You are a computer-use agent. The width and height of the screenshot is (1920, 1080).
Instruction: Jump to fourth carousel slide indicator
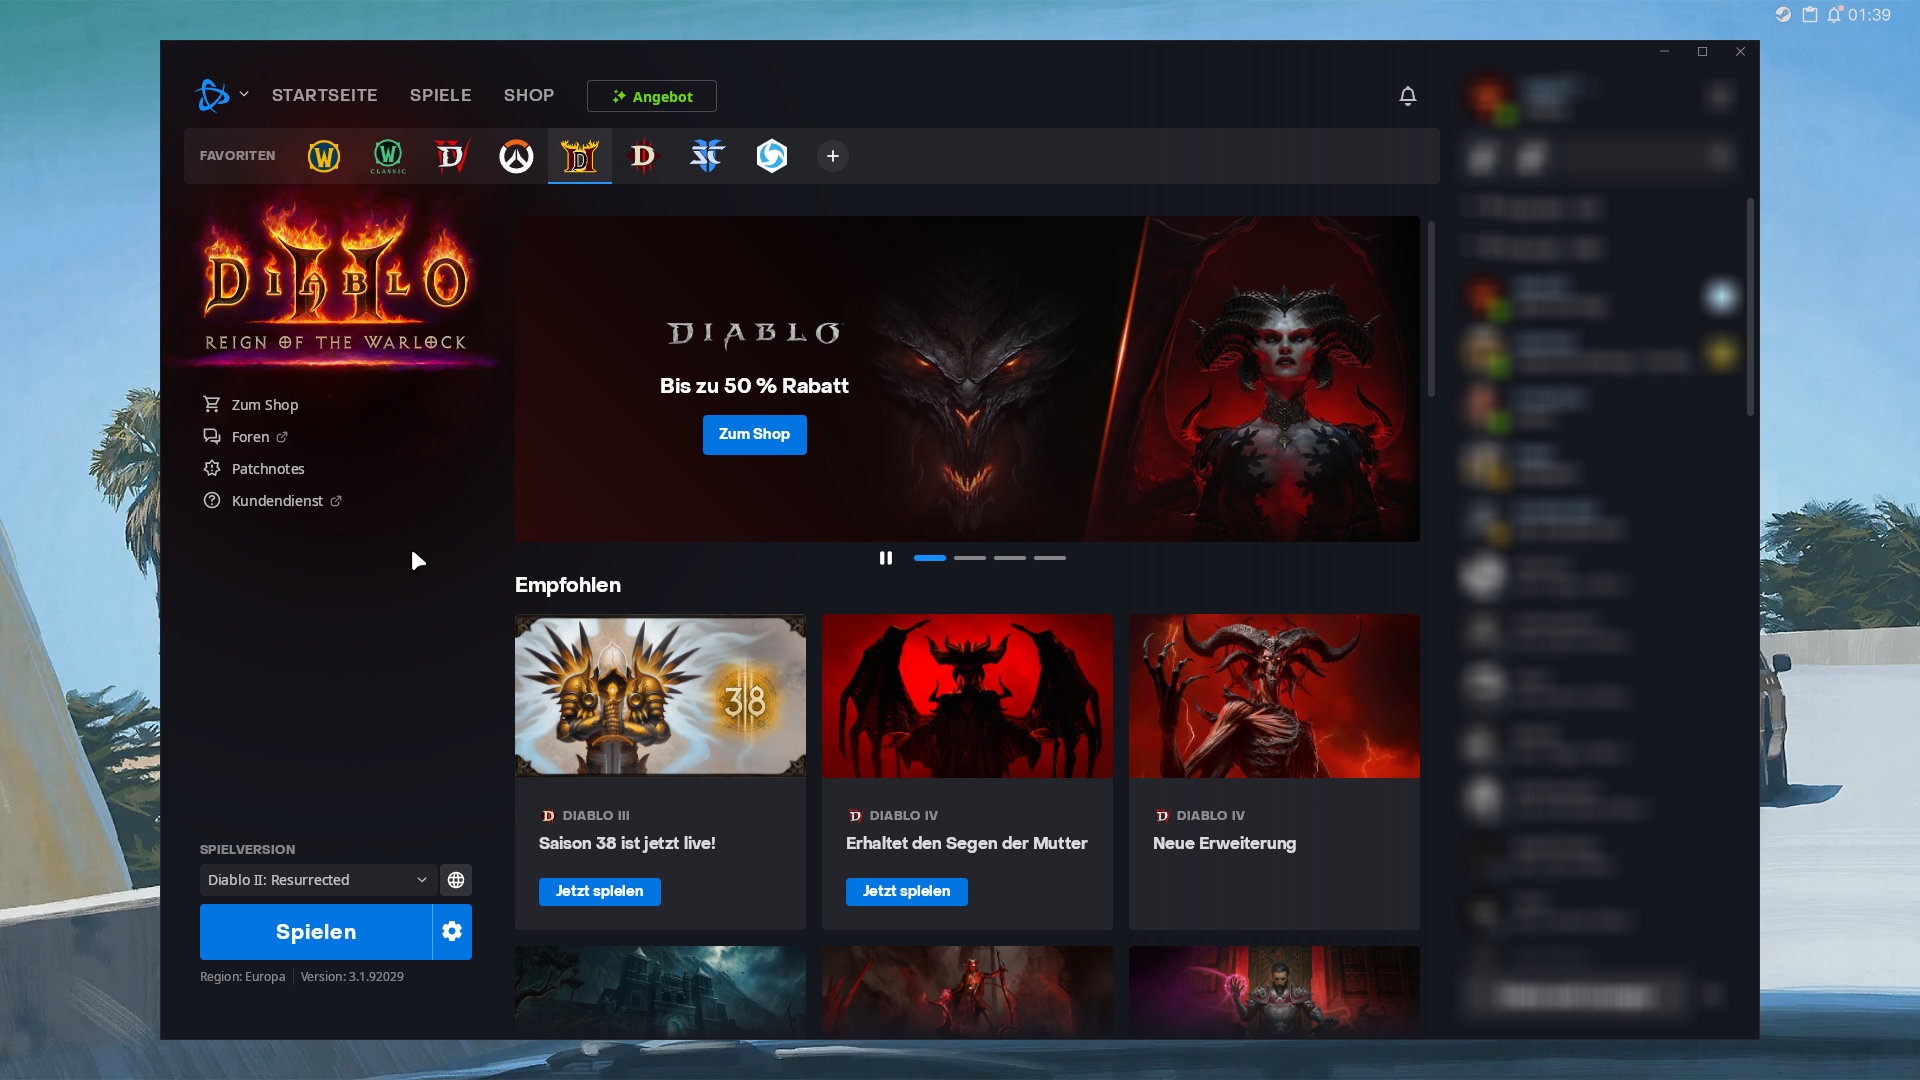(1049, 558)
